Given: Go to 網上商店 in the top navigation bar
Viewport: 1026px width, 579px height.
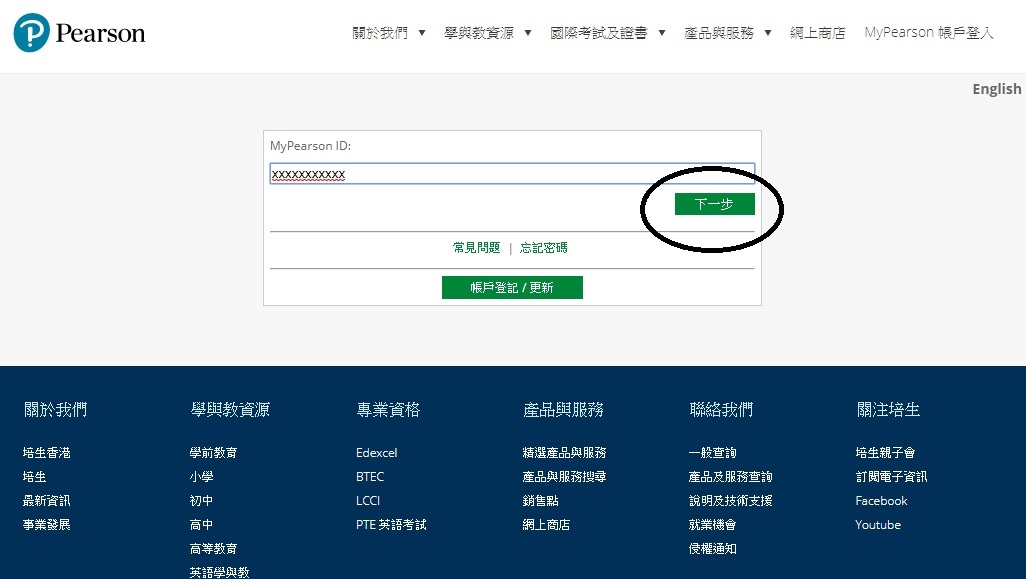Looking at the screenshot, I should 817,33.
